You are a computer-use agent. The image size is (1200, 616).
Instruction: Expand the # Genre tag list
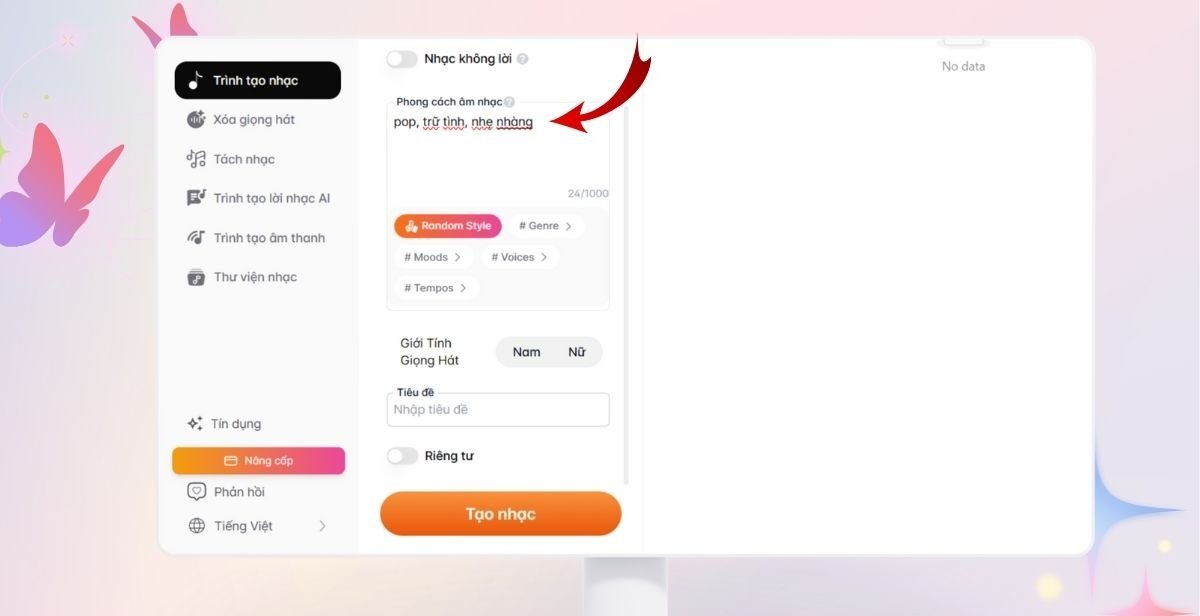[546, 226]
